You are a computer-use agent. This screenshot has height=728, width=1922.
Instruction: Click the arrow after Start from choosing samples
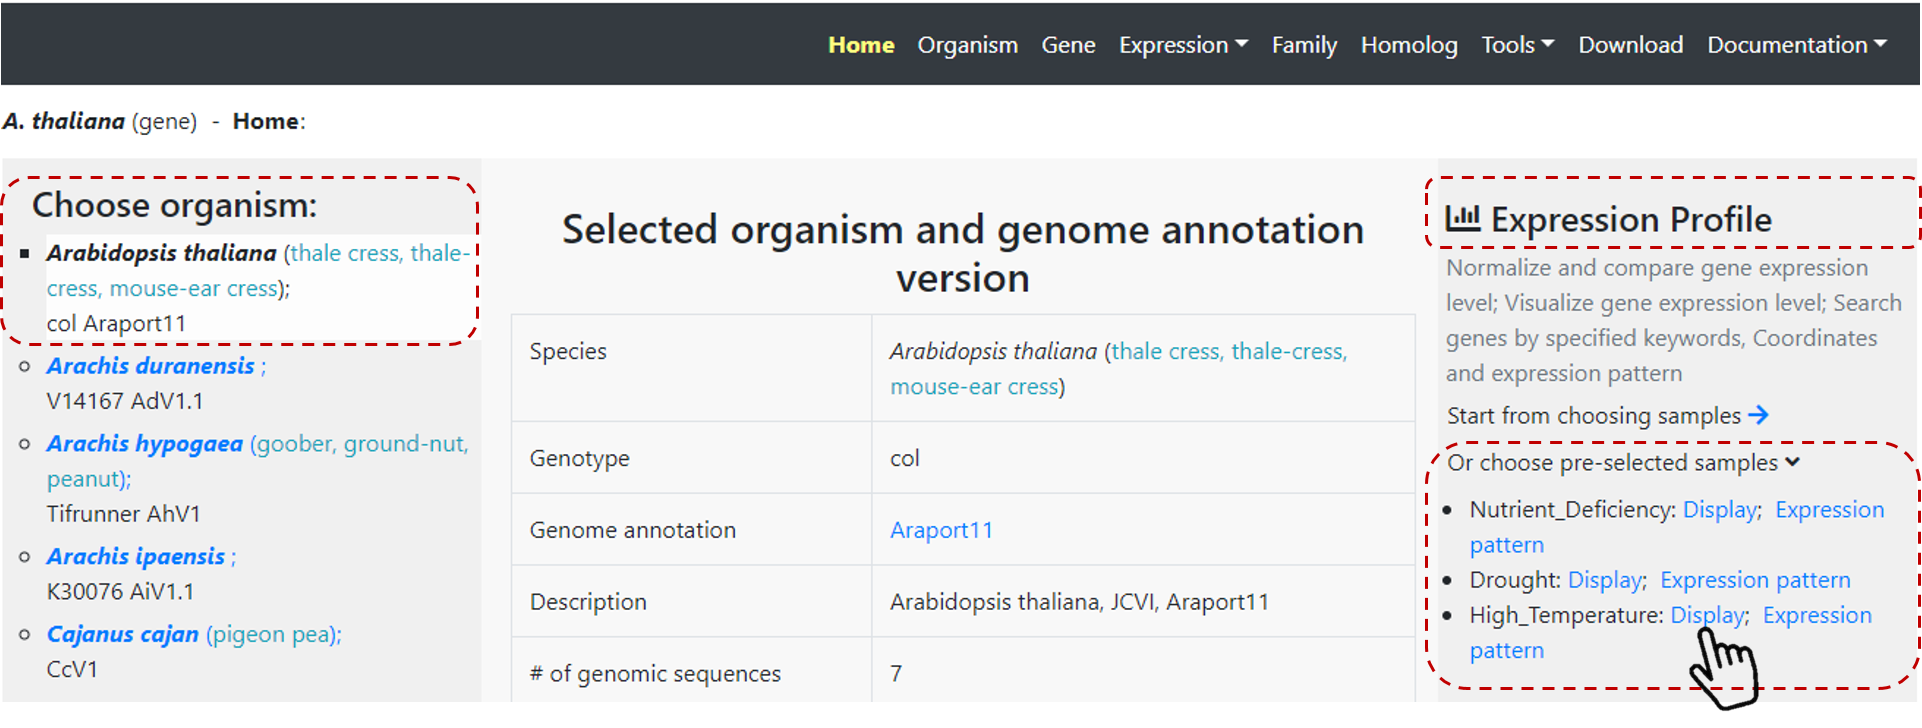point(1758,415)
